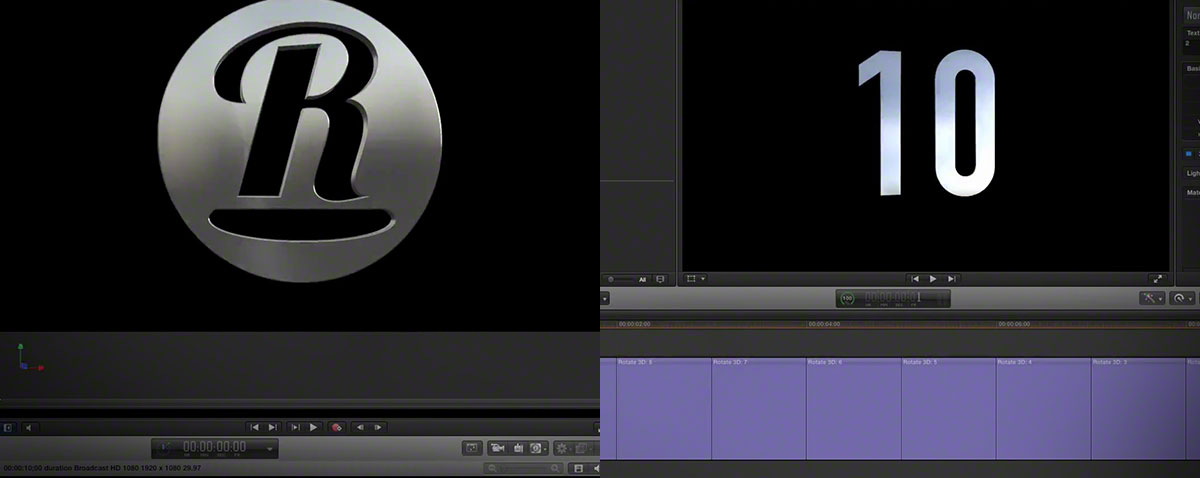This screenshot has height=478, width=1200.
Task: Go to next edit in Final Cut viewer
Action: (952, 279)
